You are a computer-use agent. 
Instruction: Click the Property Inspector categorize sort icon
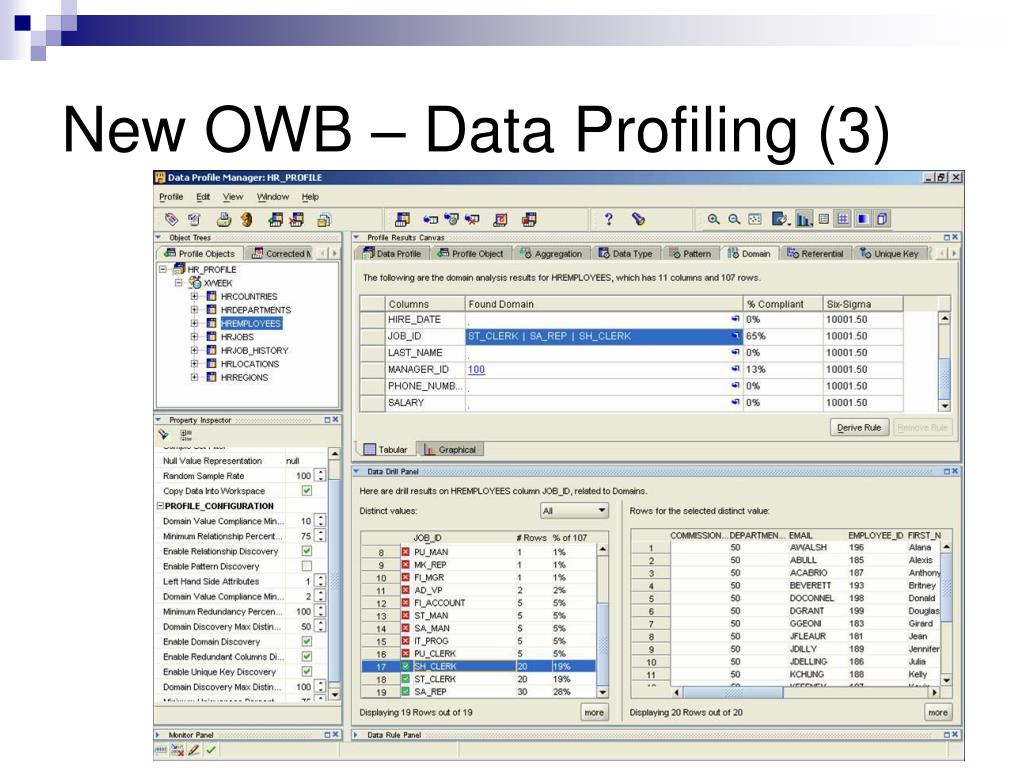(186, 434)
